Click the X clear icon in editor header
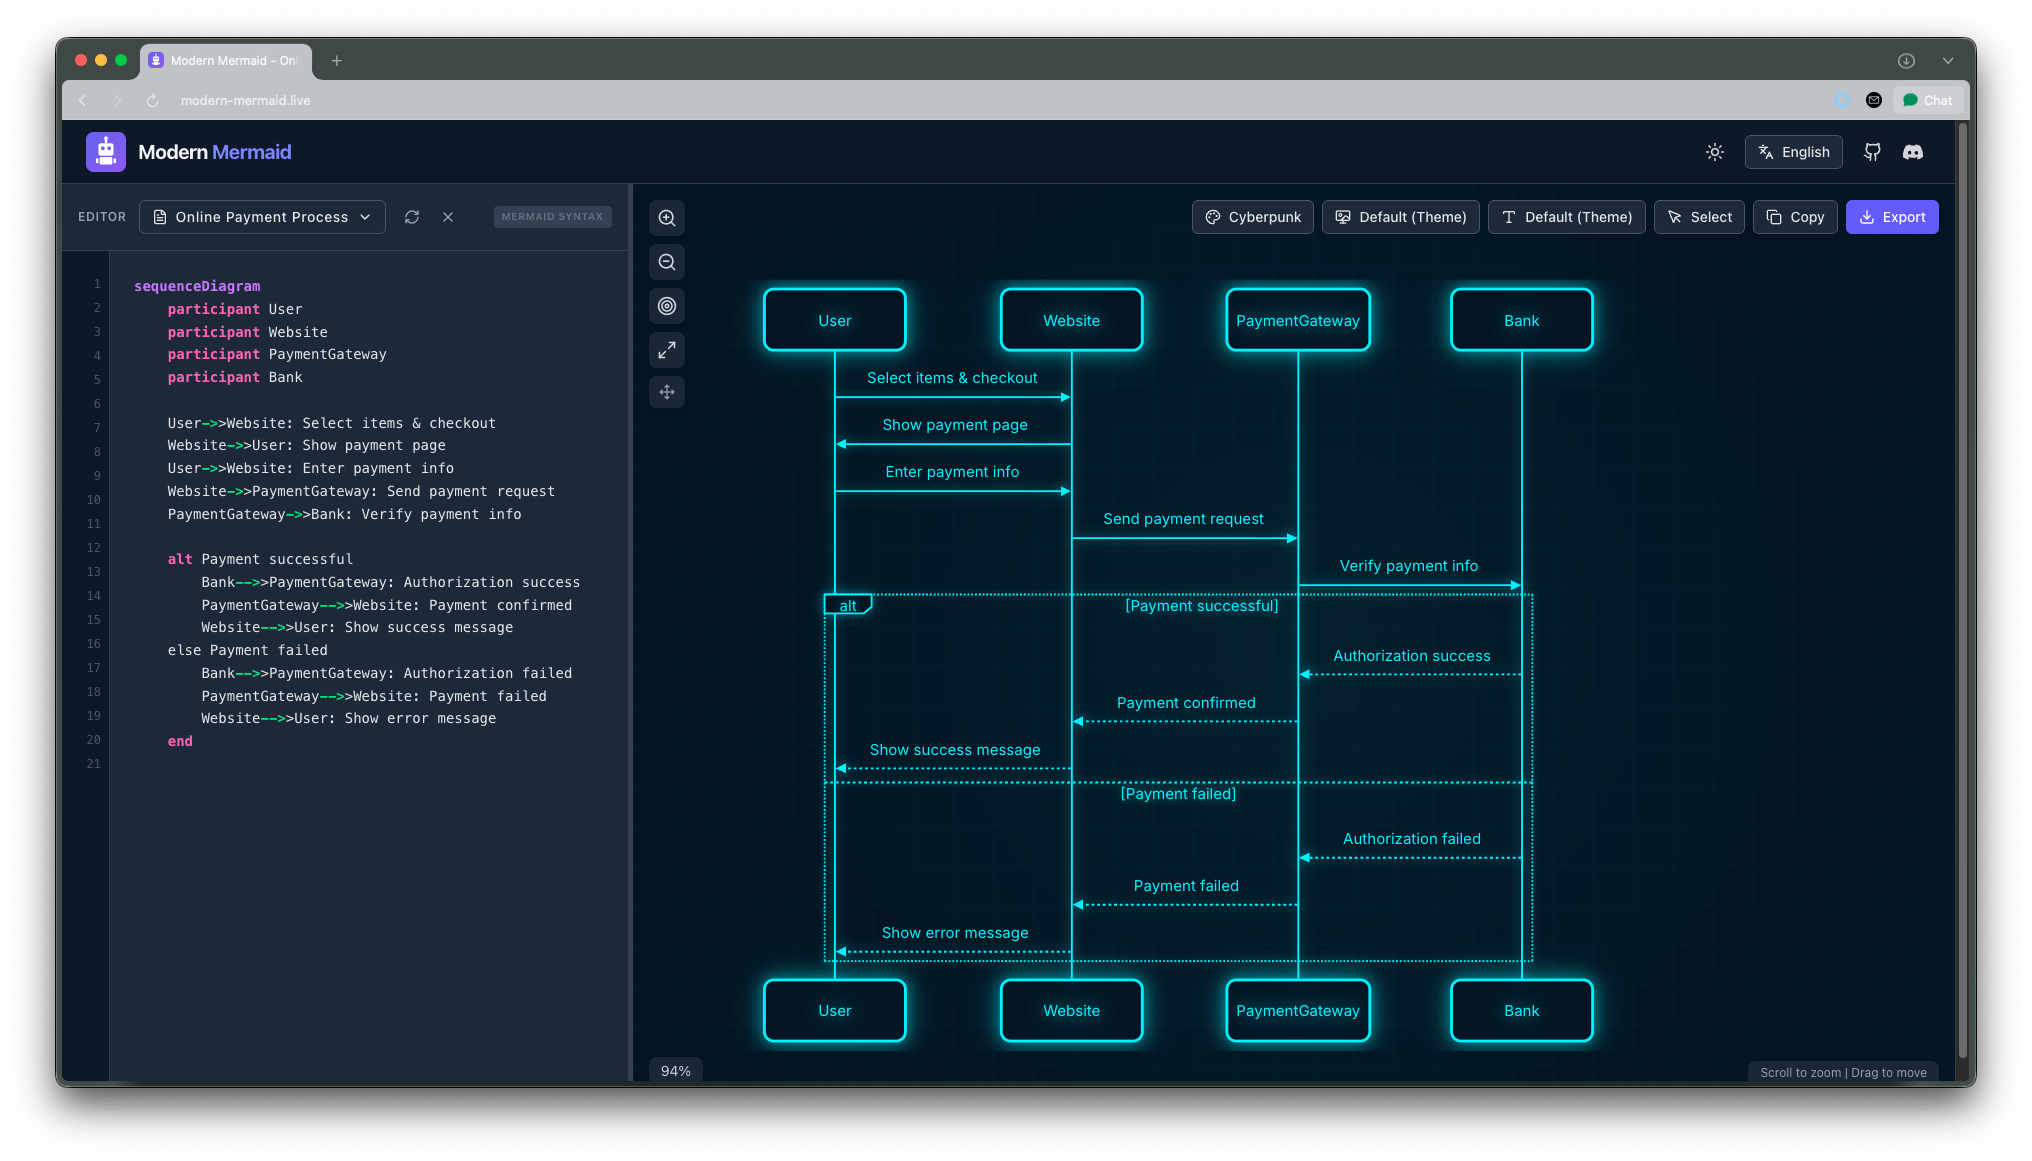The image size is (2032, 1161). [x=448, y=217]
